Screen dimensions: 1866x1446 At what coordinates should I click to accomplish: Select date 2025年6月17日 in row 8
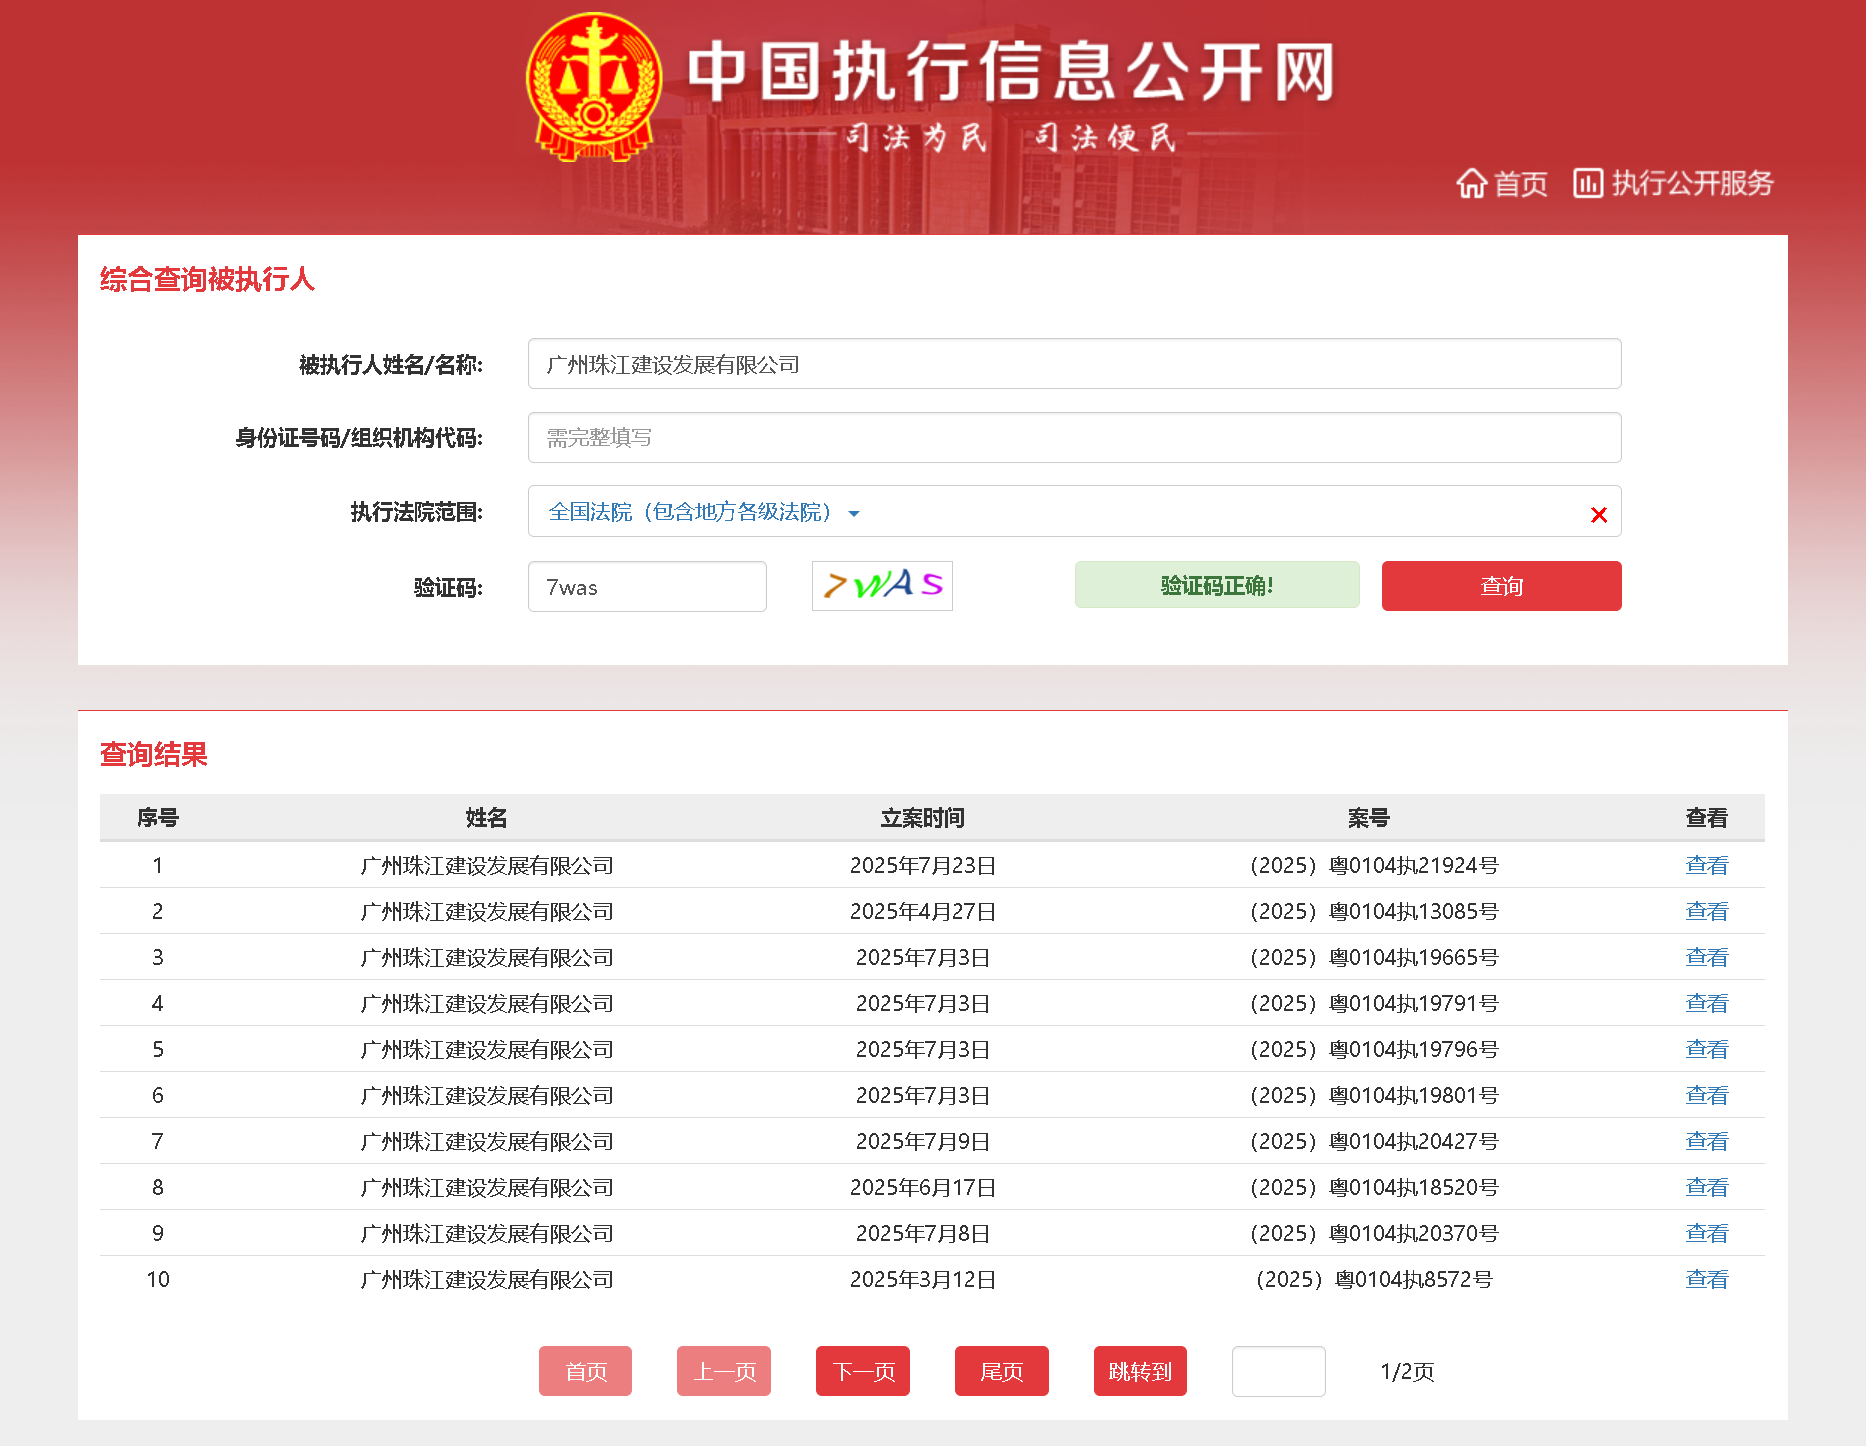tap(922, 1187)
